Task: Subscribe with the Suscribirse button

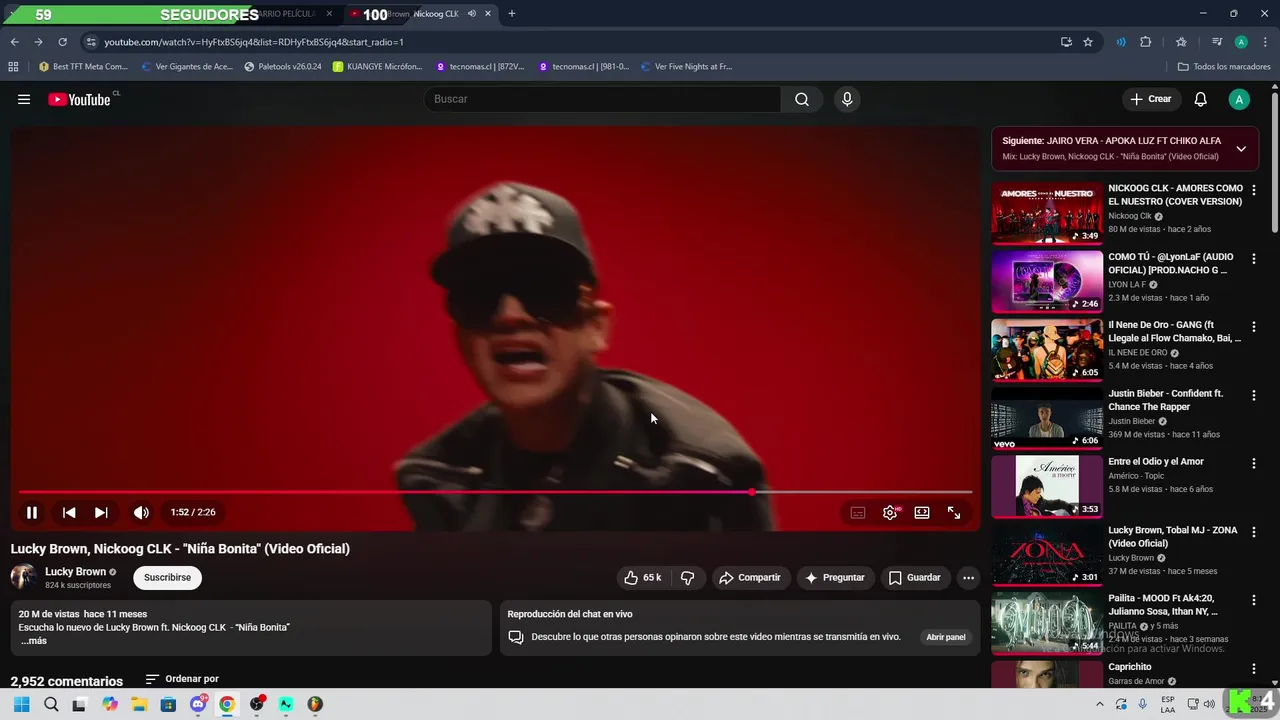Action: click(x=167, y=577)
